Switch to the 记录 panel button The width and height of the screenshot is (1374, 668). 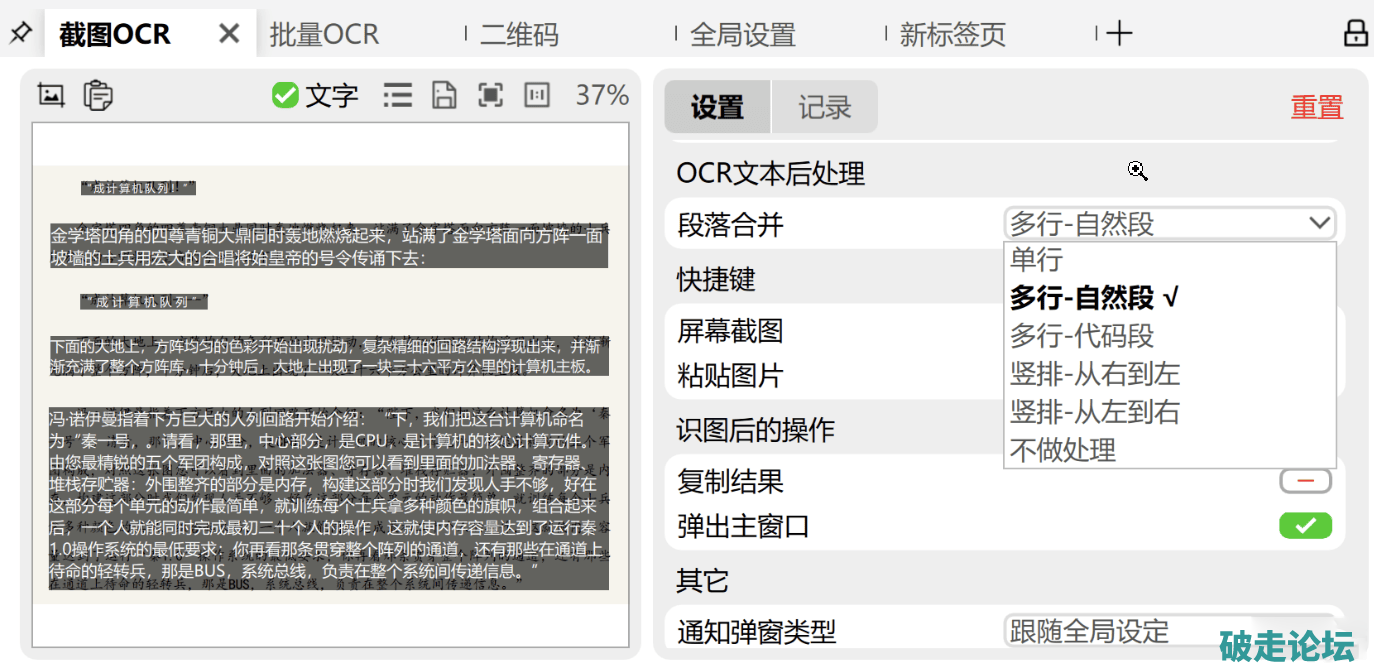[824, 107]
